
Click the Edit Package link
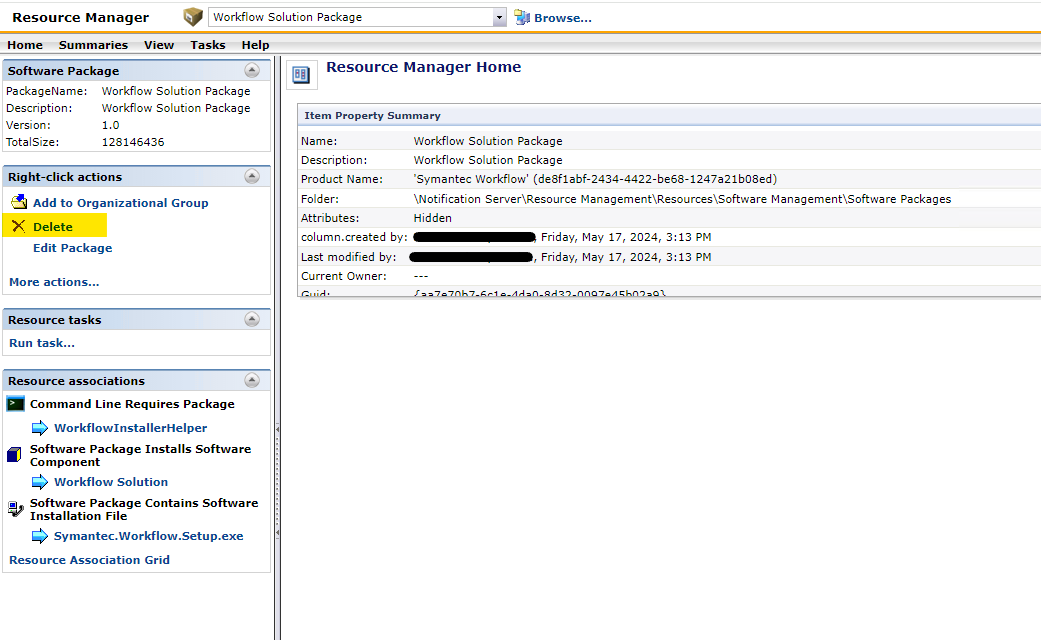point(72,248)
